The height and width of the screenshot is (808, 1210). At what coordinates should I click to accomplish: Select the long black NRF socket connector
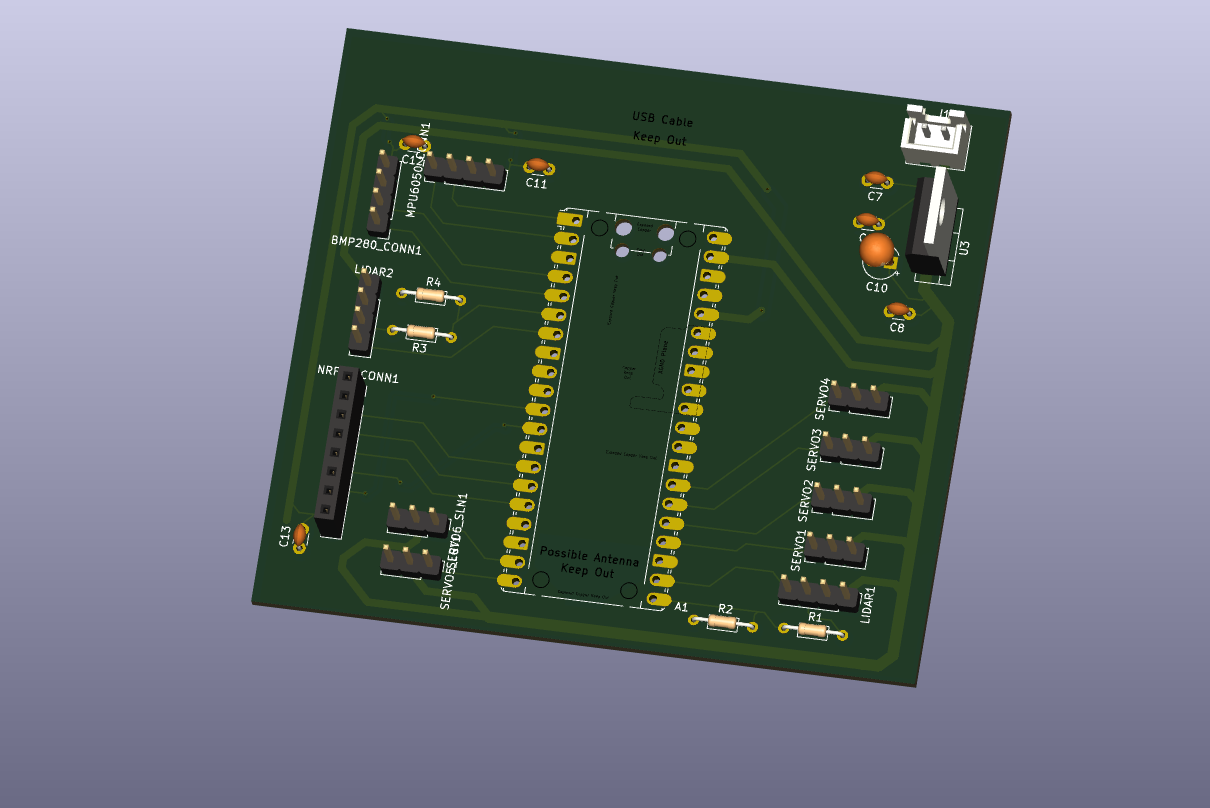(x=337, y=447)
